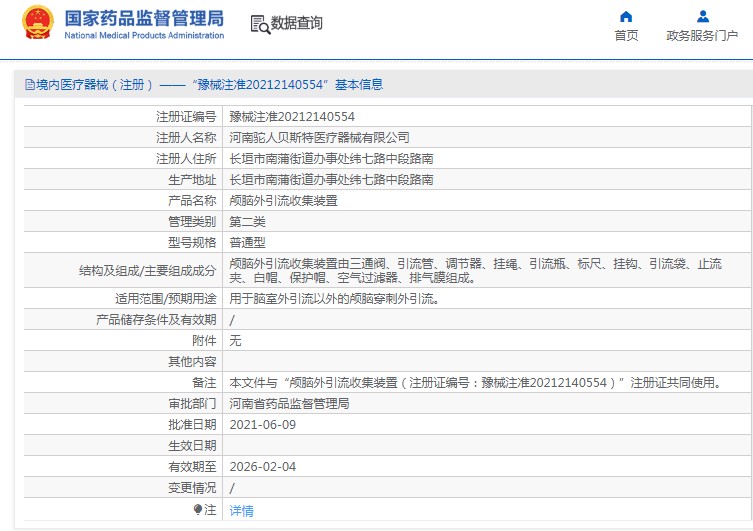753x531 pixels.
Task: Click the 普通型 model specification value
Action: (247, 242)
